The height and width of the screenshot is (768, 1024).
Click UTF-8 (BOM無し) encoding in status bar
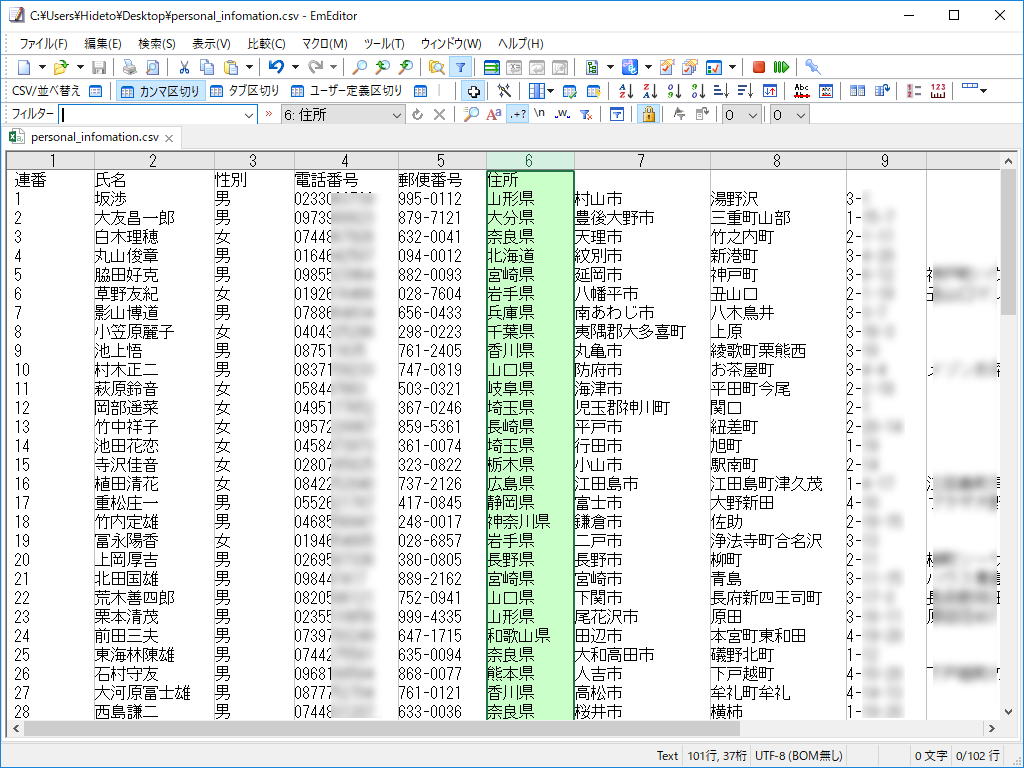tap(799, 756)
